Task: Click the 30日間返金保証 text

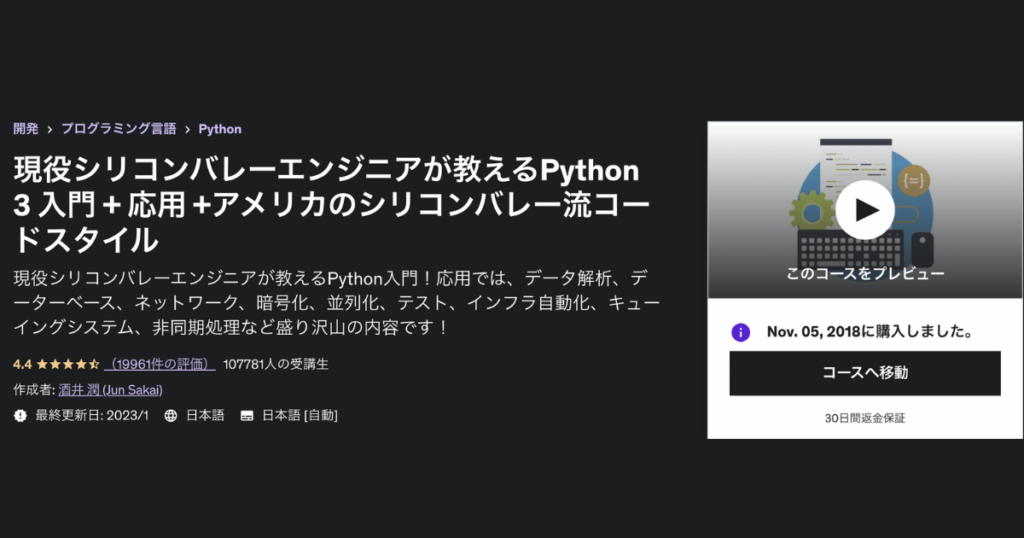Action: pos(865,418)
